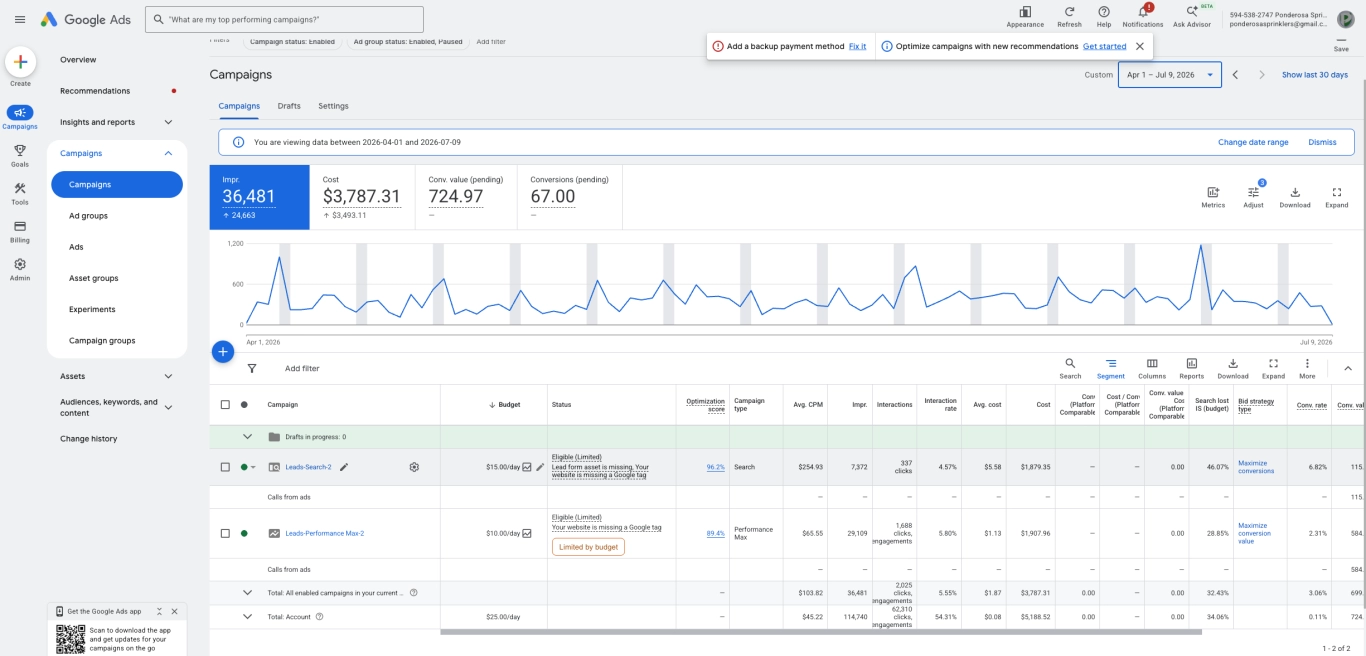Open the custom date range dropdown
The image size is (1366, 656).
[1169, 75]
